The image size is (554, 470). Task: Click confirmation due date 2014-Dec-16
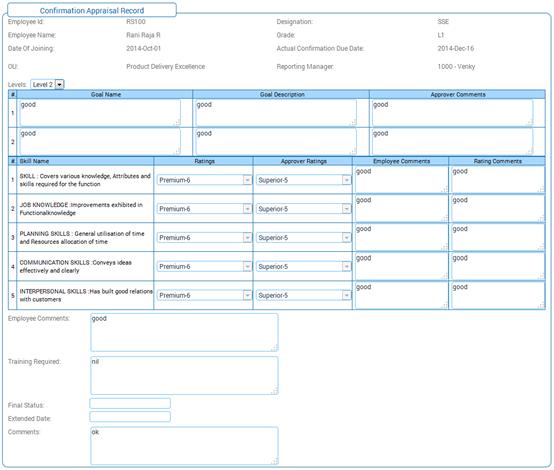455,48
